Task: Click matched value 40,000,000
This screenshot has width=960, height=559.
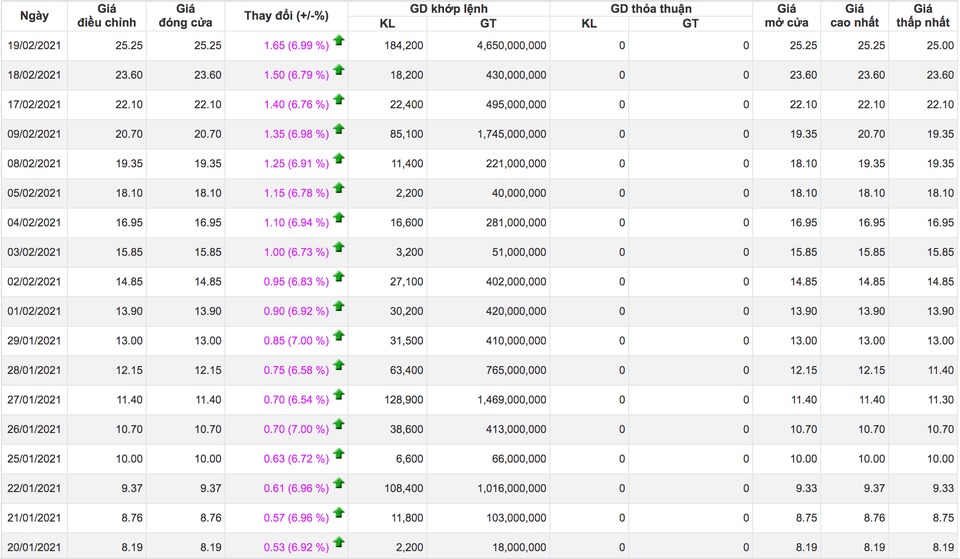Action: pyautogui.click(x=519, y=193)
